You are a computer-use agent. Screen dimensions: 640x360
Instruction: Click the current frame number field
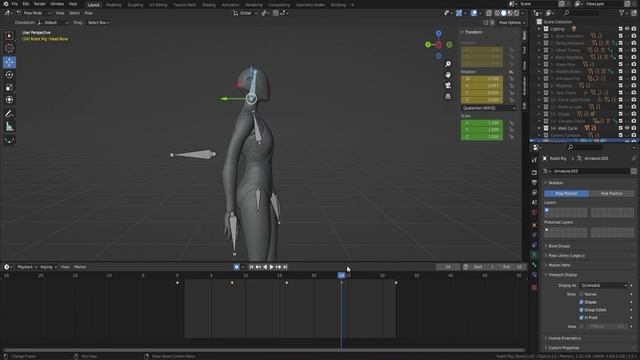point(448,267)
